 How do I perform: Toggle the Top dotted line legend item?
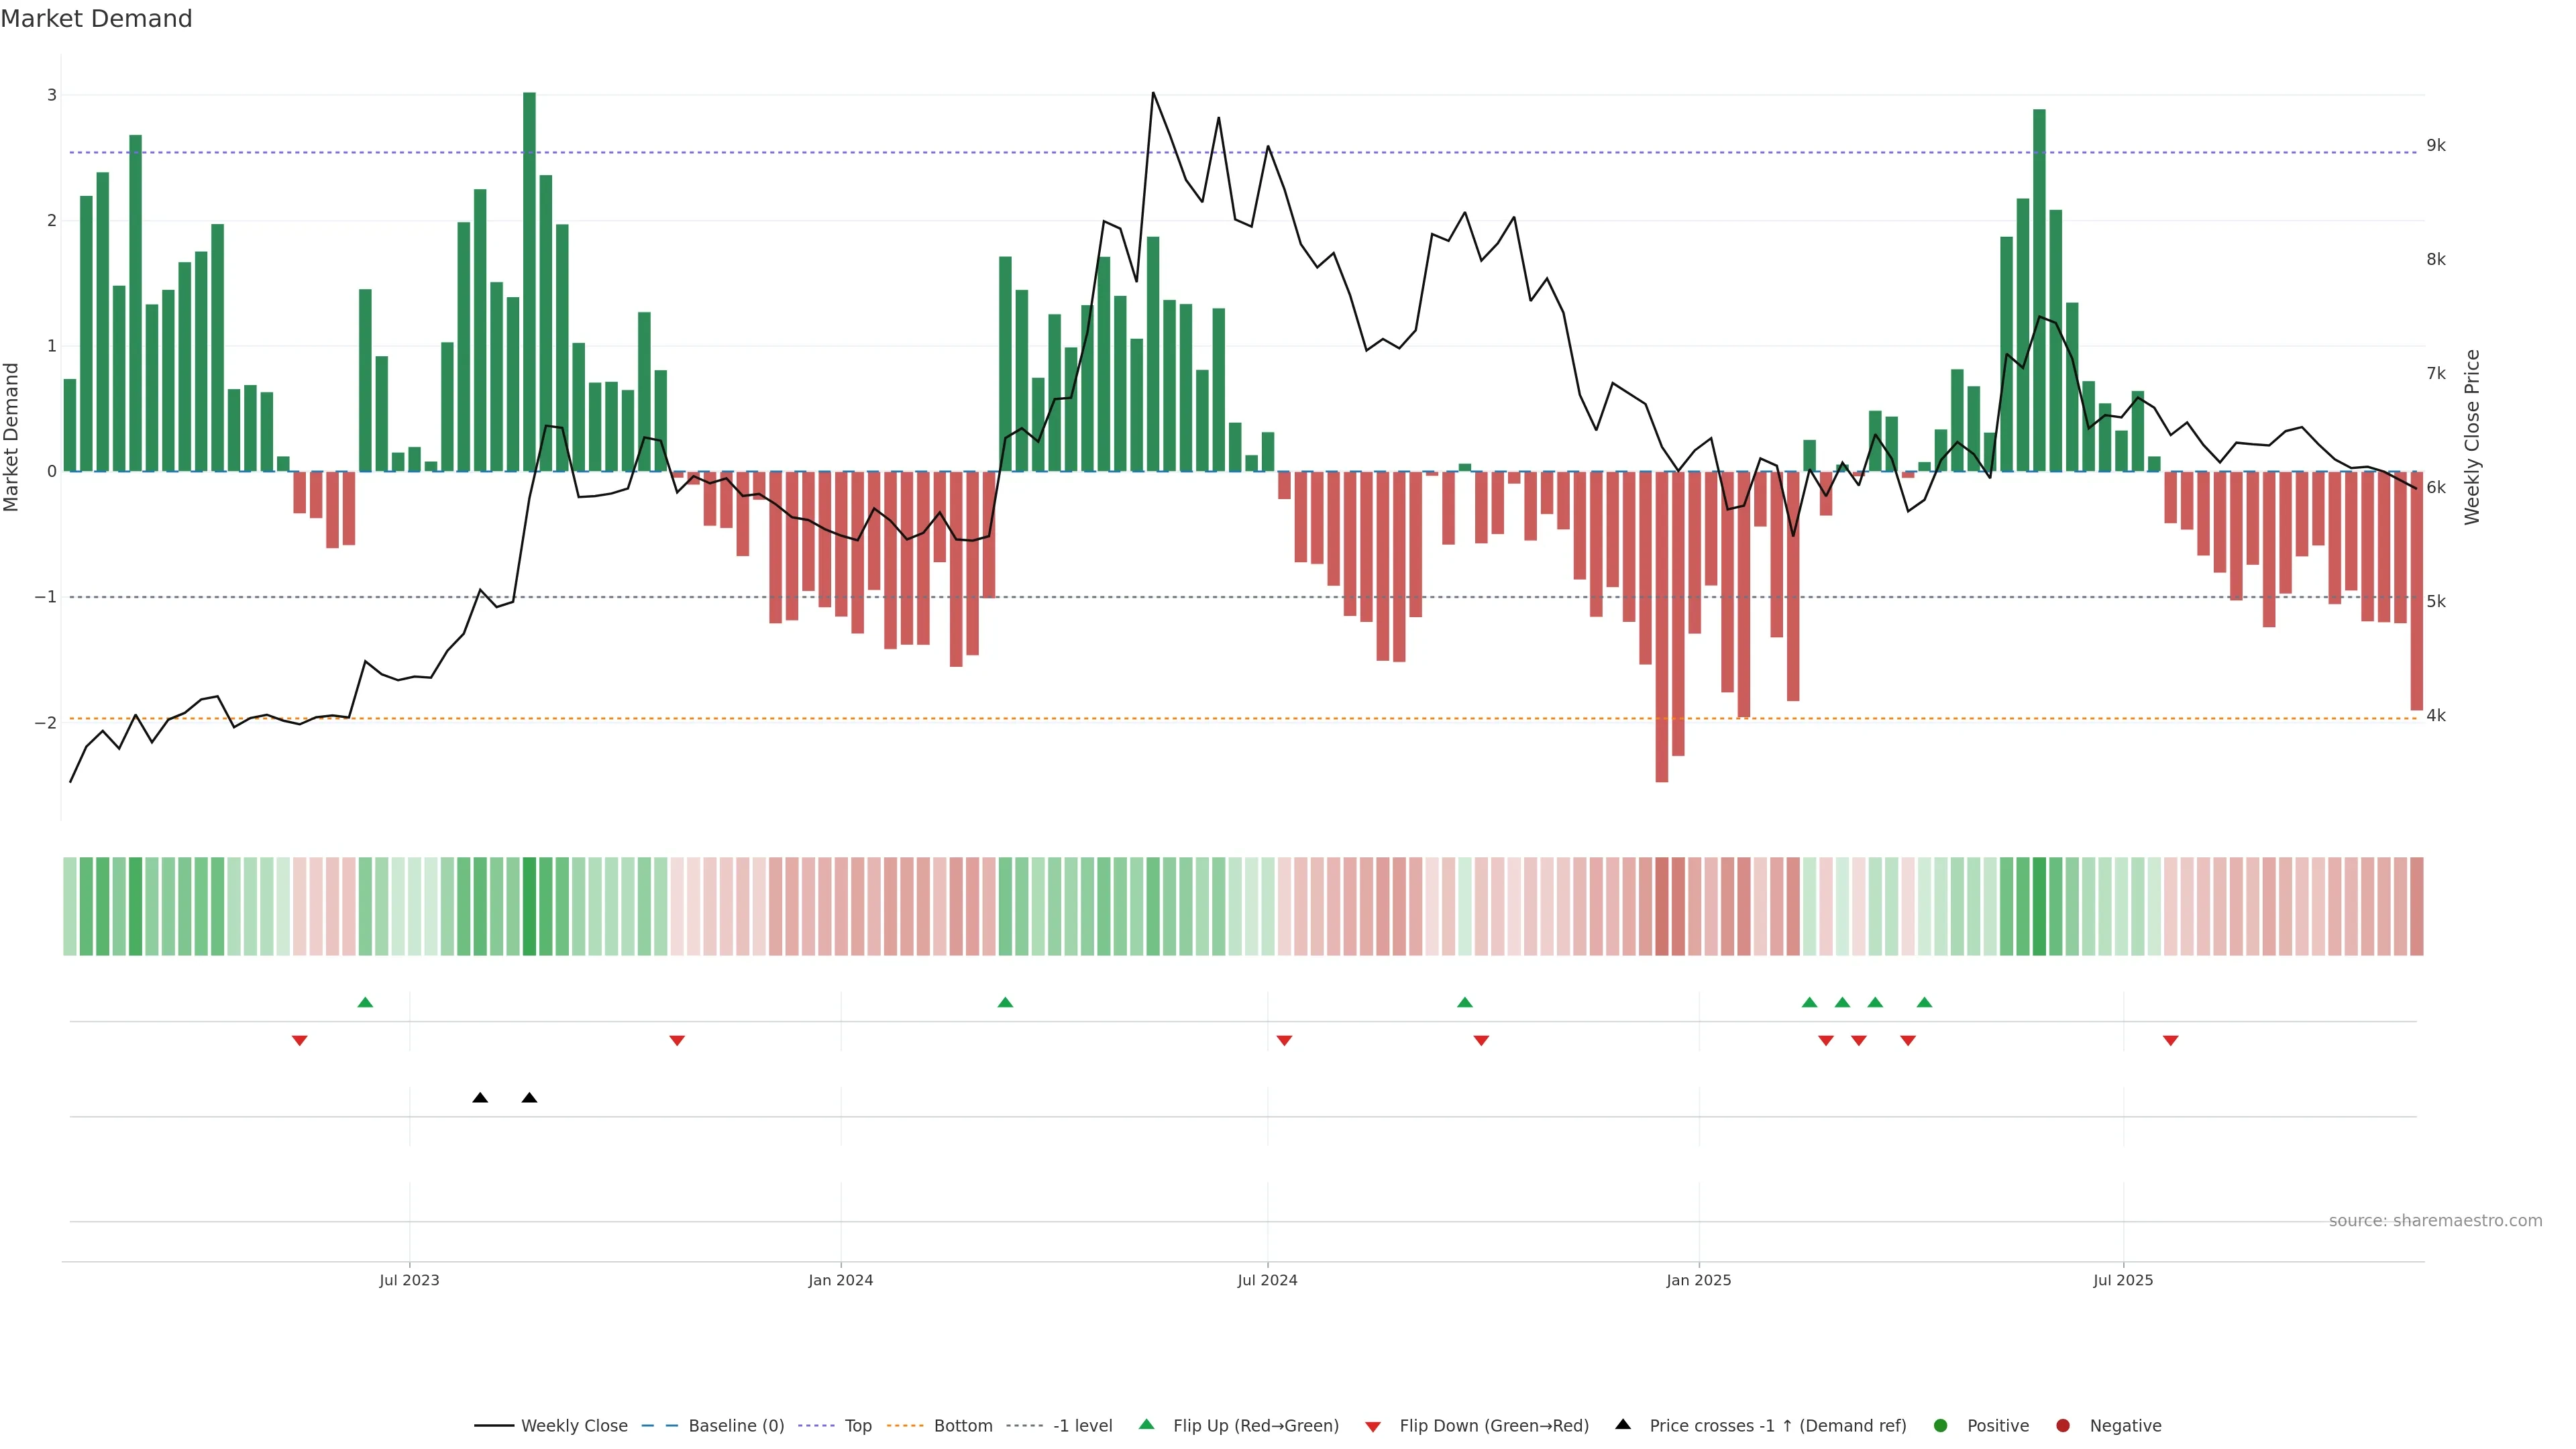[857, 1426]
